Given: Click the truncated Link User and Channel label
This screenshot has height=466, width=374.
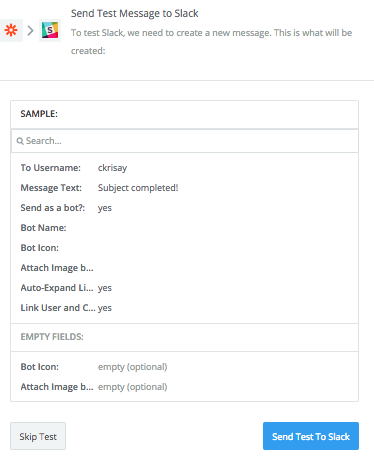Looking at the screenshot, I should point(58,308).
